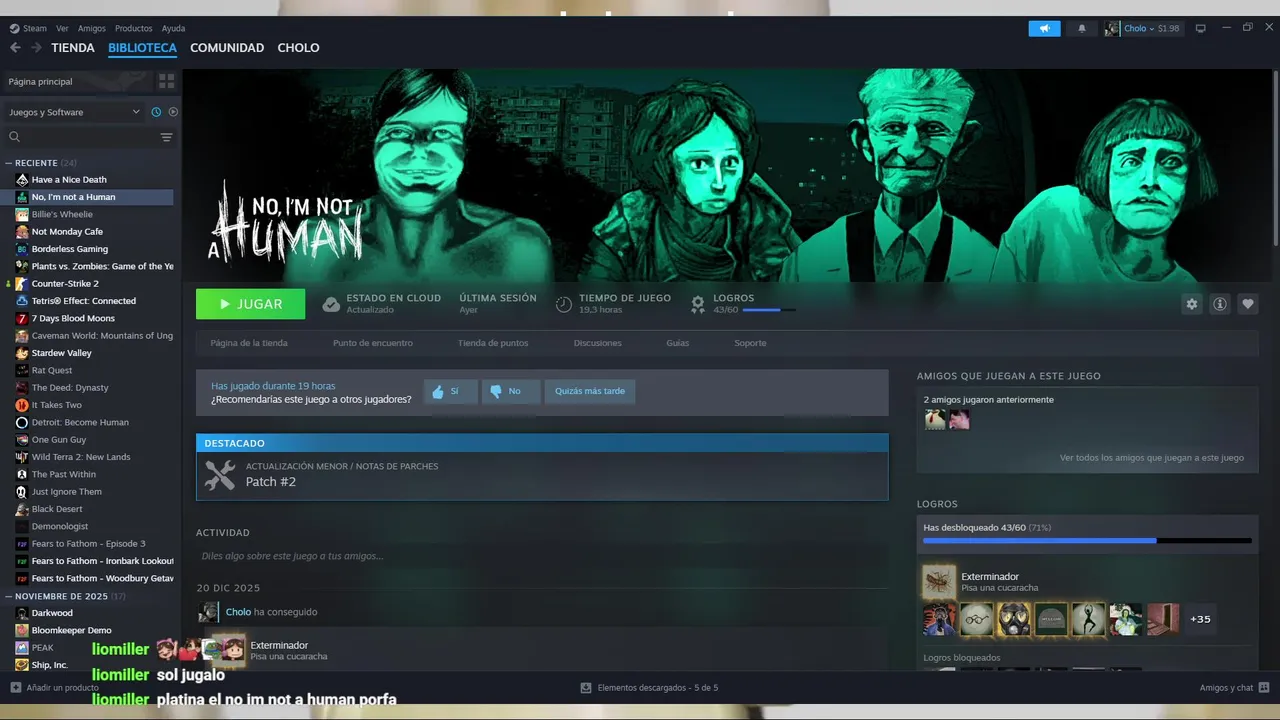The height and width of the screenshot is (720, 1280).
Task: Open advanced filter lines icon
Action: click(166, 137)
